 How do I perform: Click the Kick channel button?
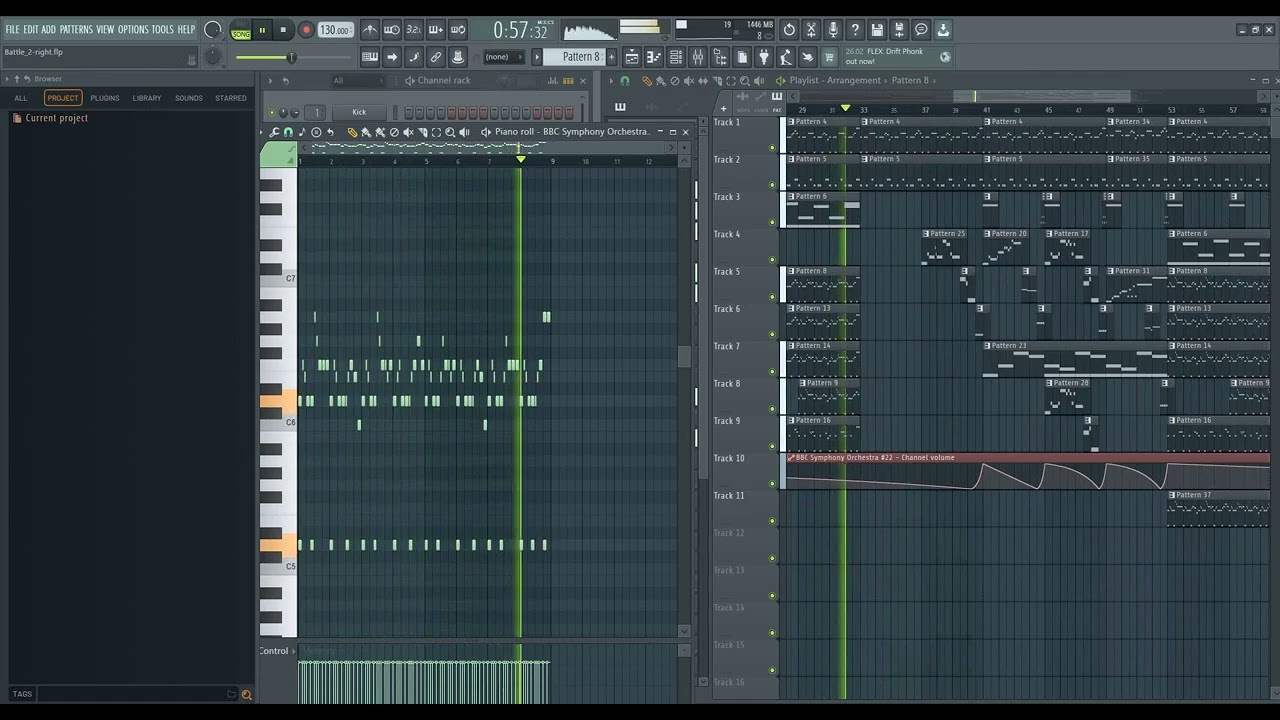pyautogui.click(x=359, y=112)
